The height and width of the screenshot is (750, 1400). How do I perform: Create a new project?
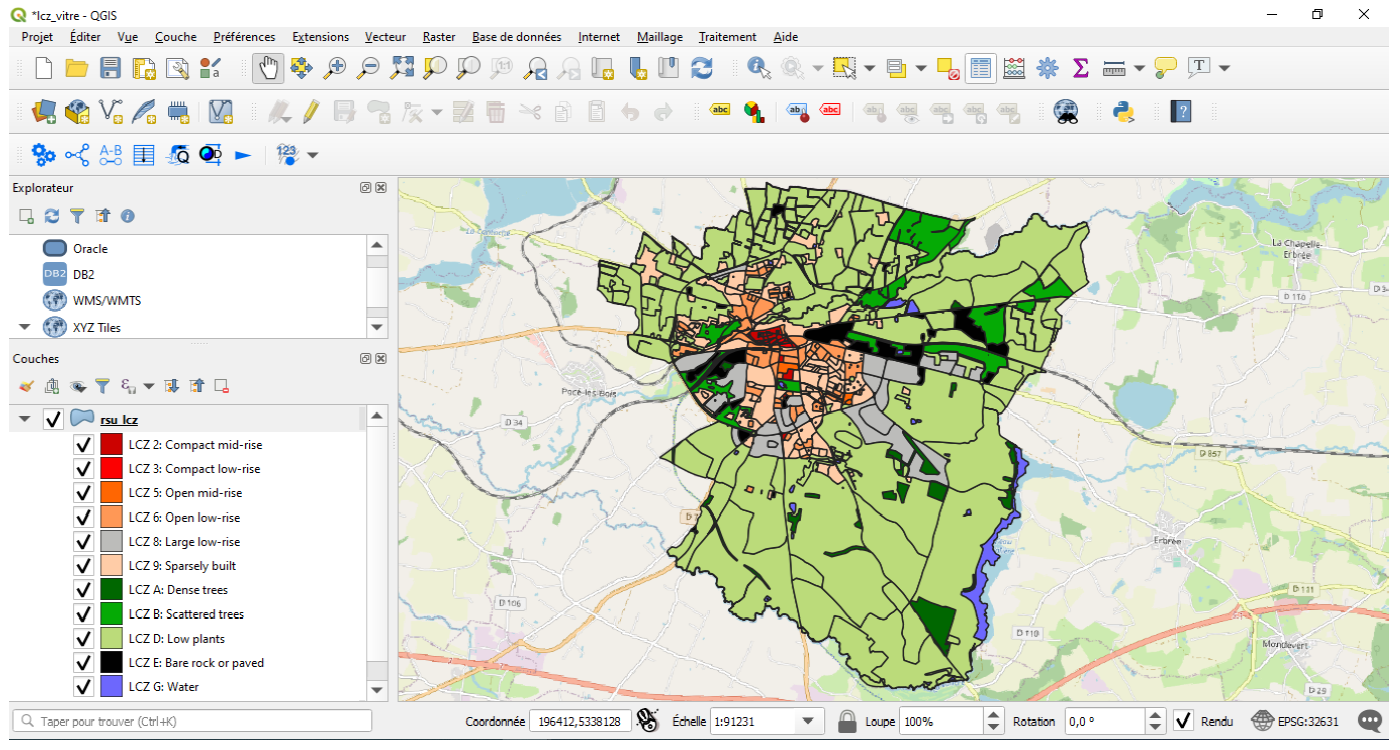[42, 67]
